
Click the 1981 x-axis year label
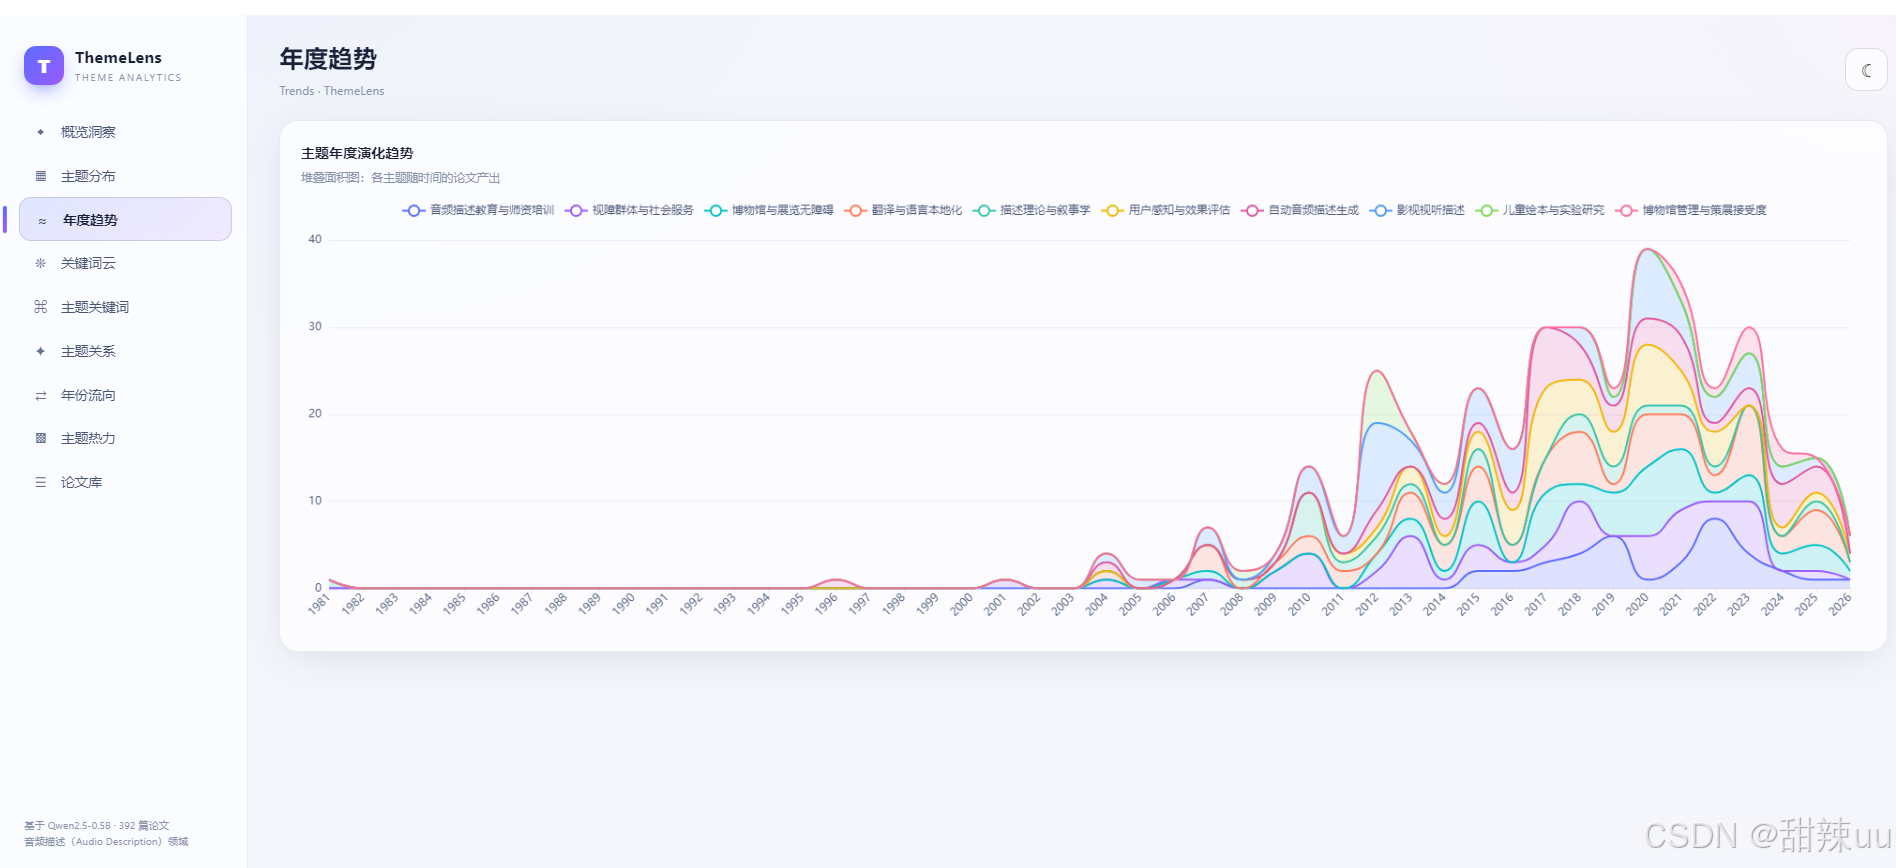(x=319, y=604)
